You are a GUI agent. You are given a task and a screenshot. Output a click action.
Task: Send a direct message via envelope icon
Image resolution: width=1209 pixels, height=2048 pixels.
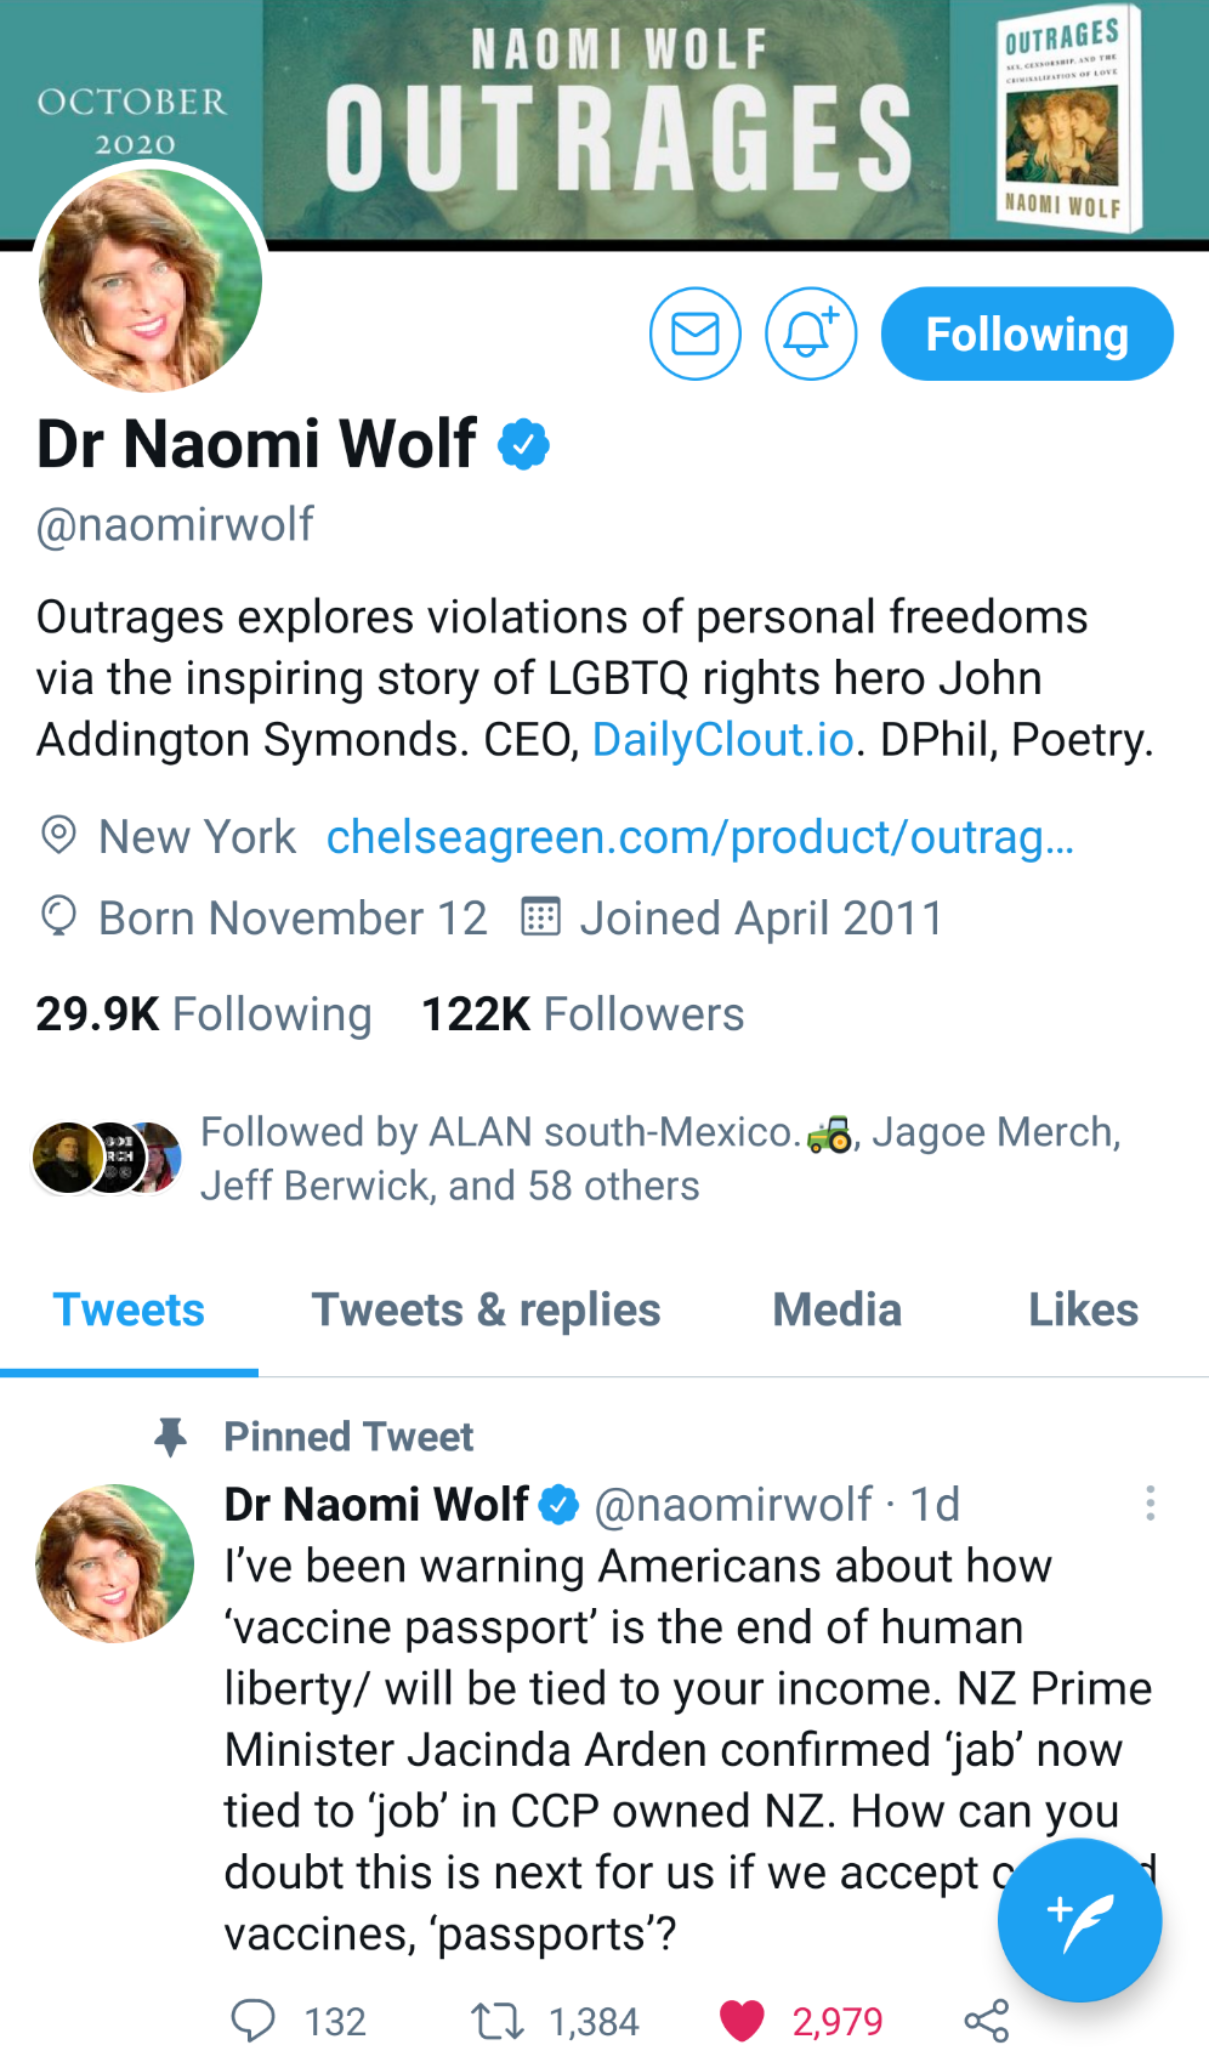pos(695,334)
